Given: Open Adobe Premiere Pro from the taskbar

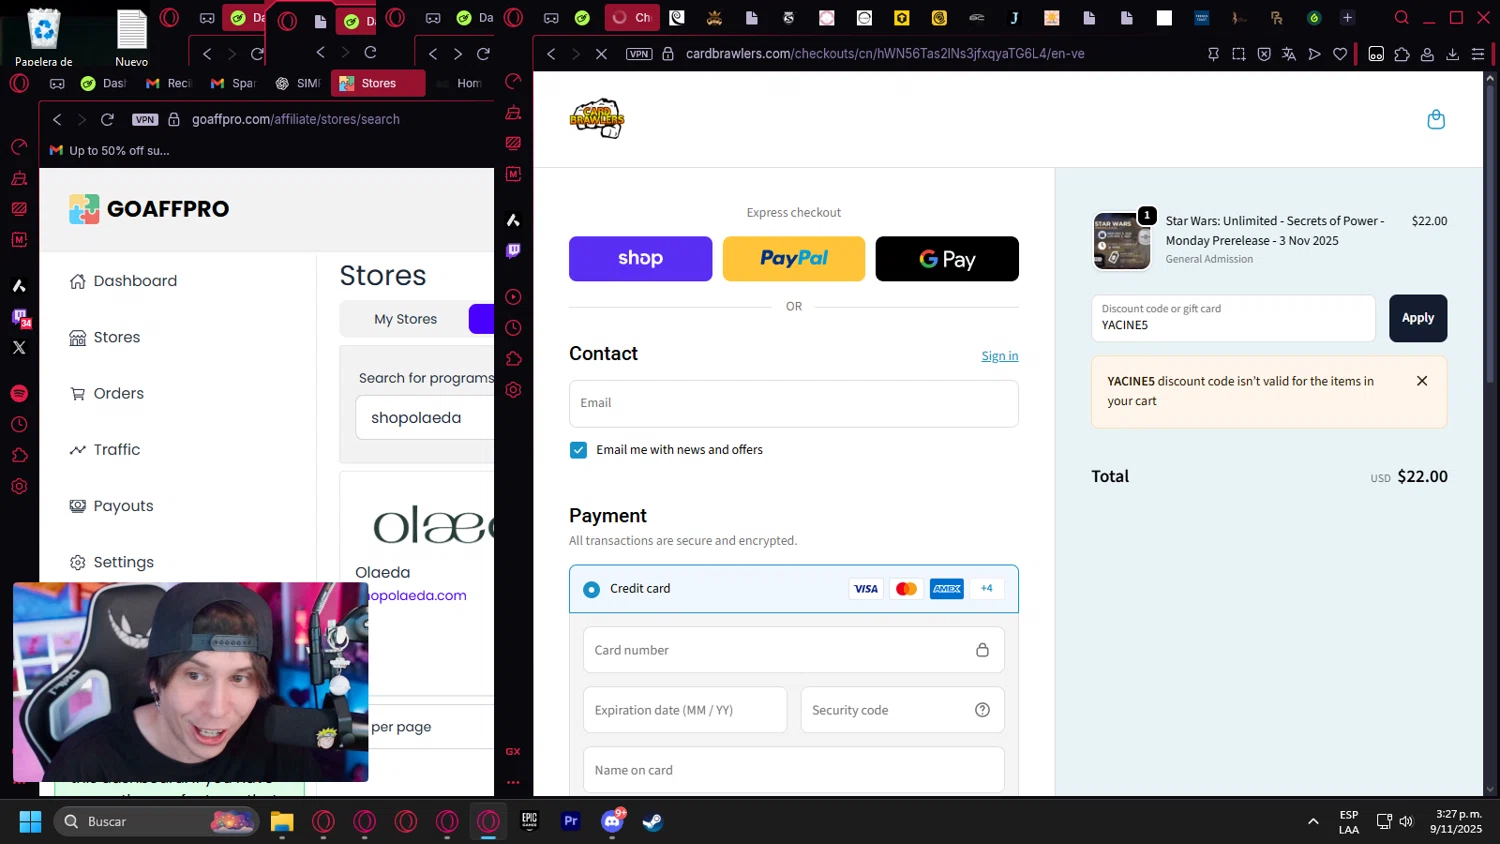Looking at the screenshot, I should point(571,821).
